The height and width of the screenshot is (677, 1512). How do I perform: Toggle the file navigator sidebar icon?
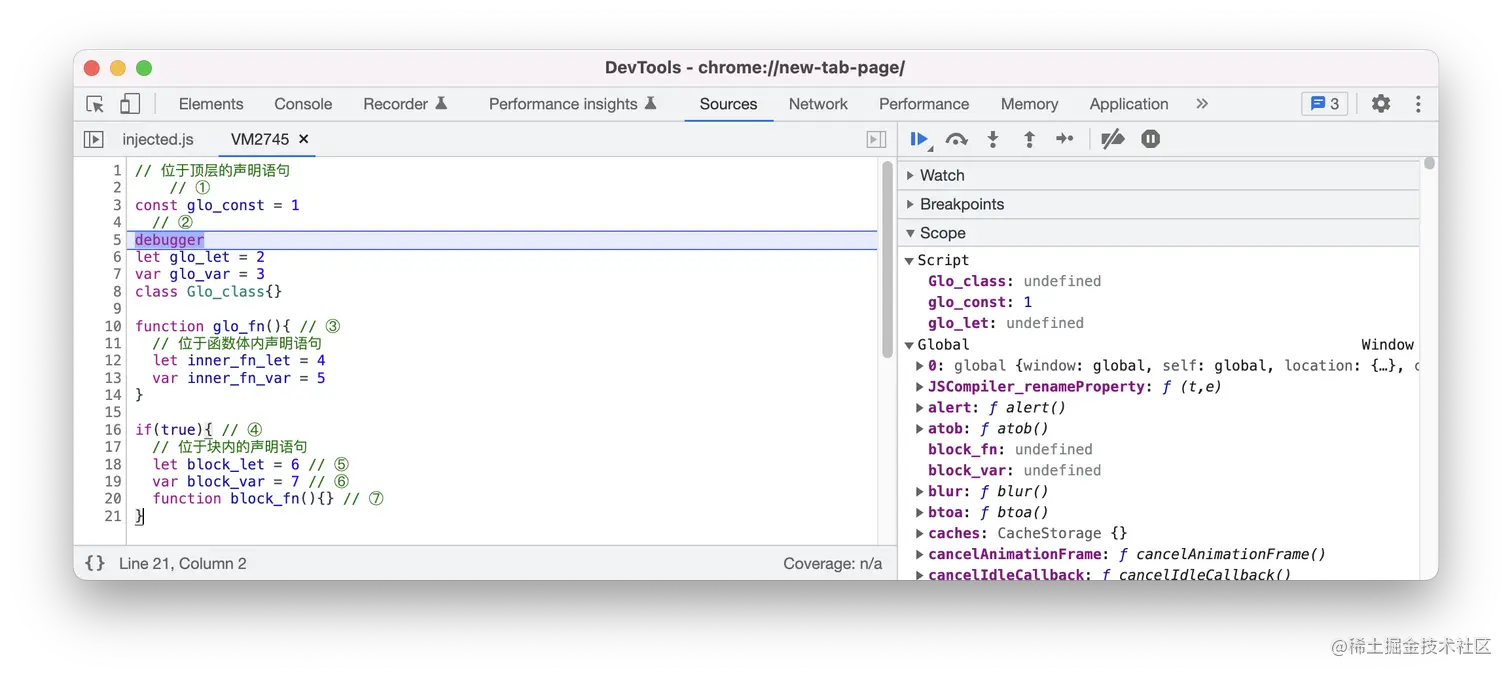(x=93, y=139)
